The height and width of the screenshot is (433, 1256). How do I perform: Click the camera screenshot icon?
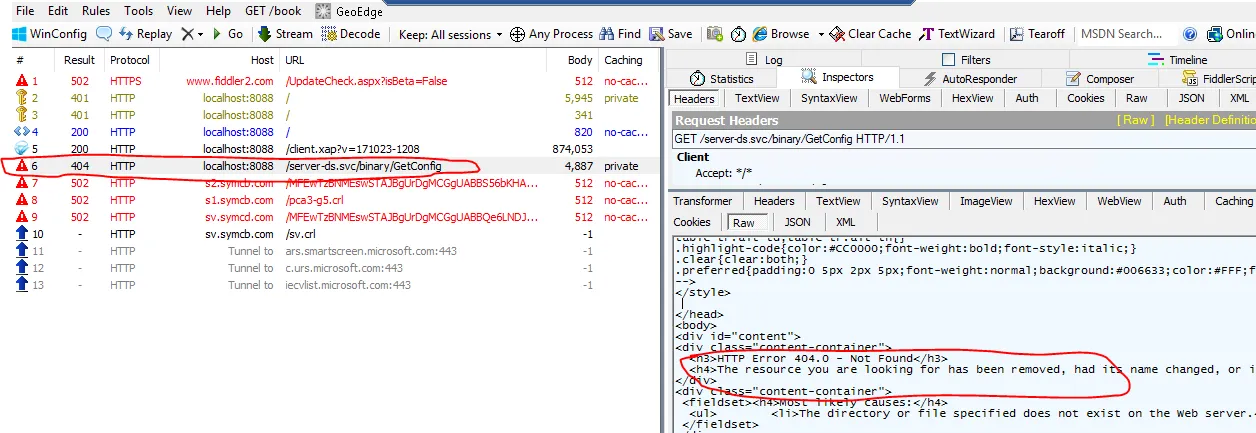coord(715,34)
